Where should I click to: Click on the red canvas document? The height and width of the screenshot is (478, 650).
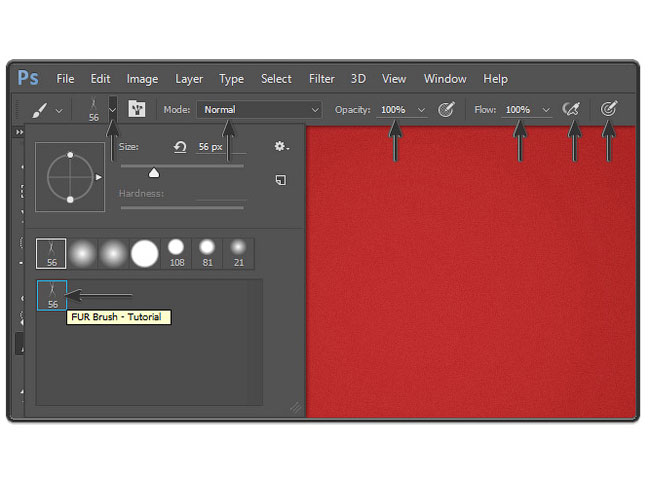point(471,272)
